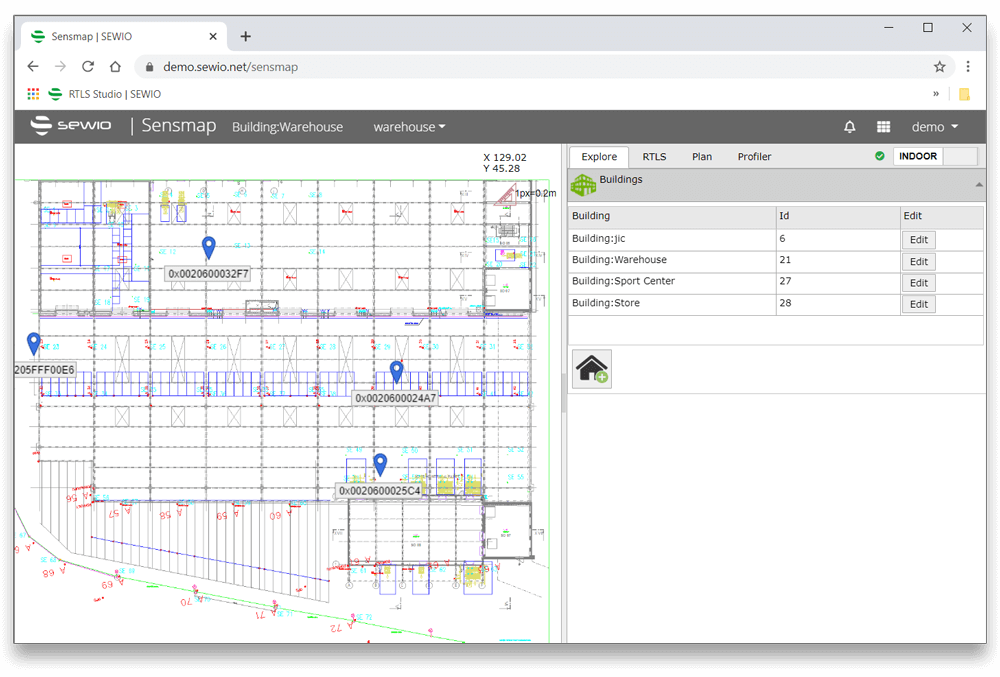
Task: Open the demo user menu
Action: click(x=933, y=127)
